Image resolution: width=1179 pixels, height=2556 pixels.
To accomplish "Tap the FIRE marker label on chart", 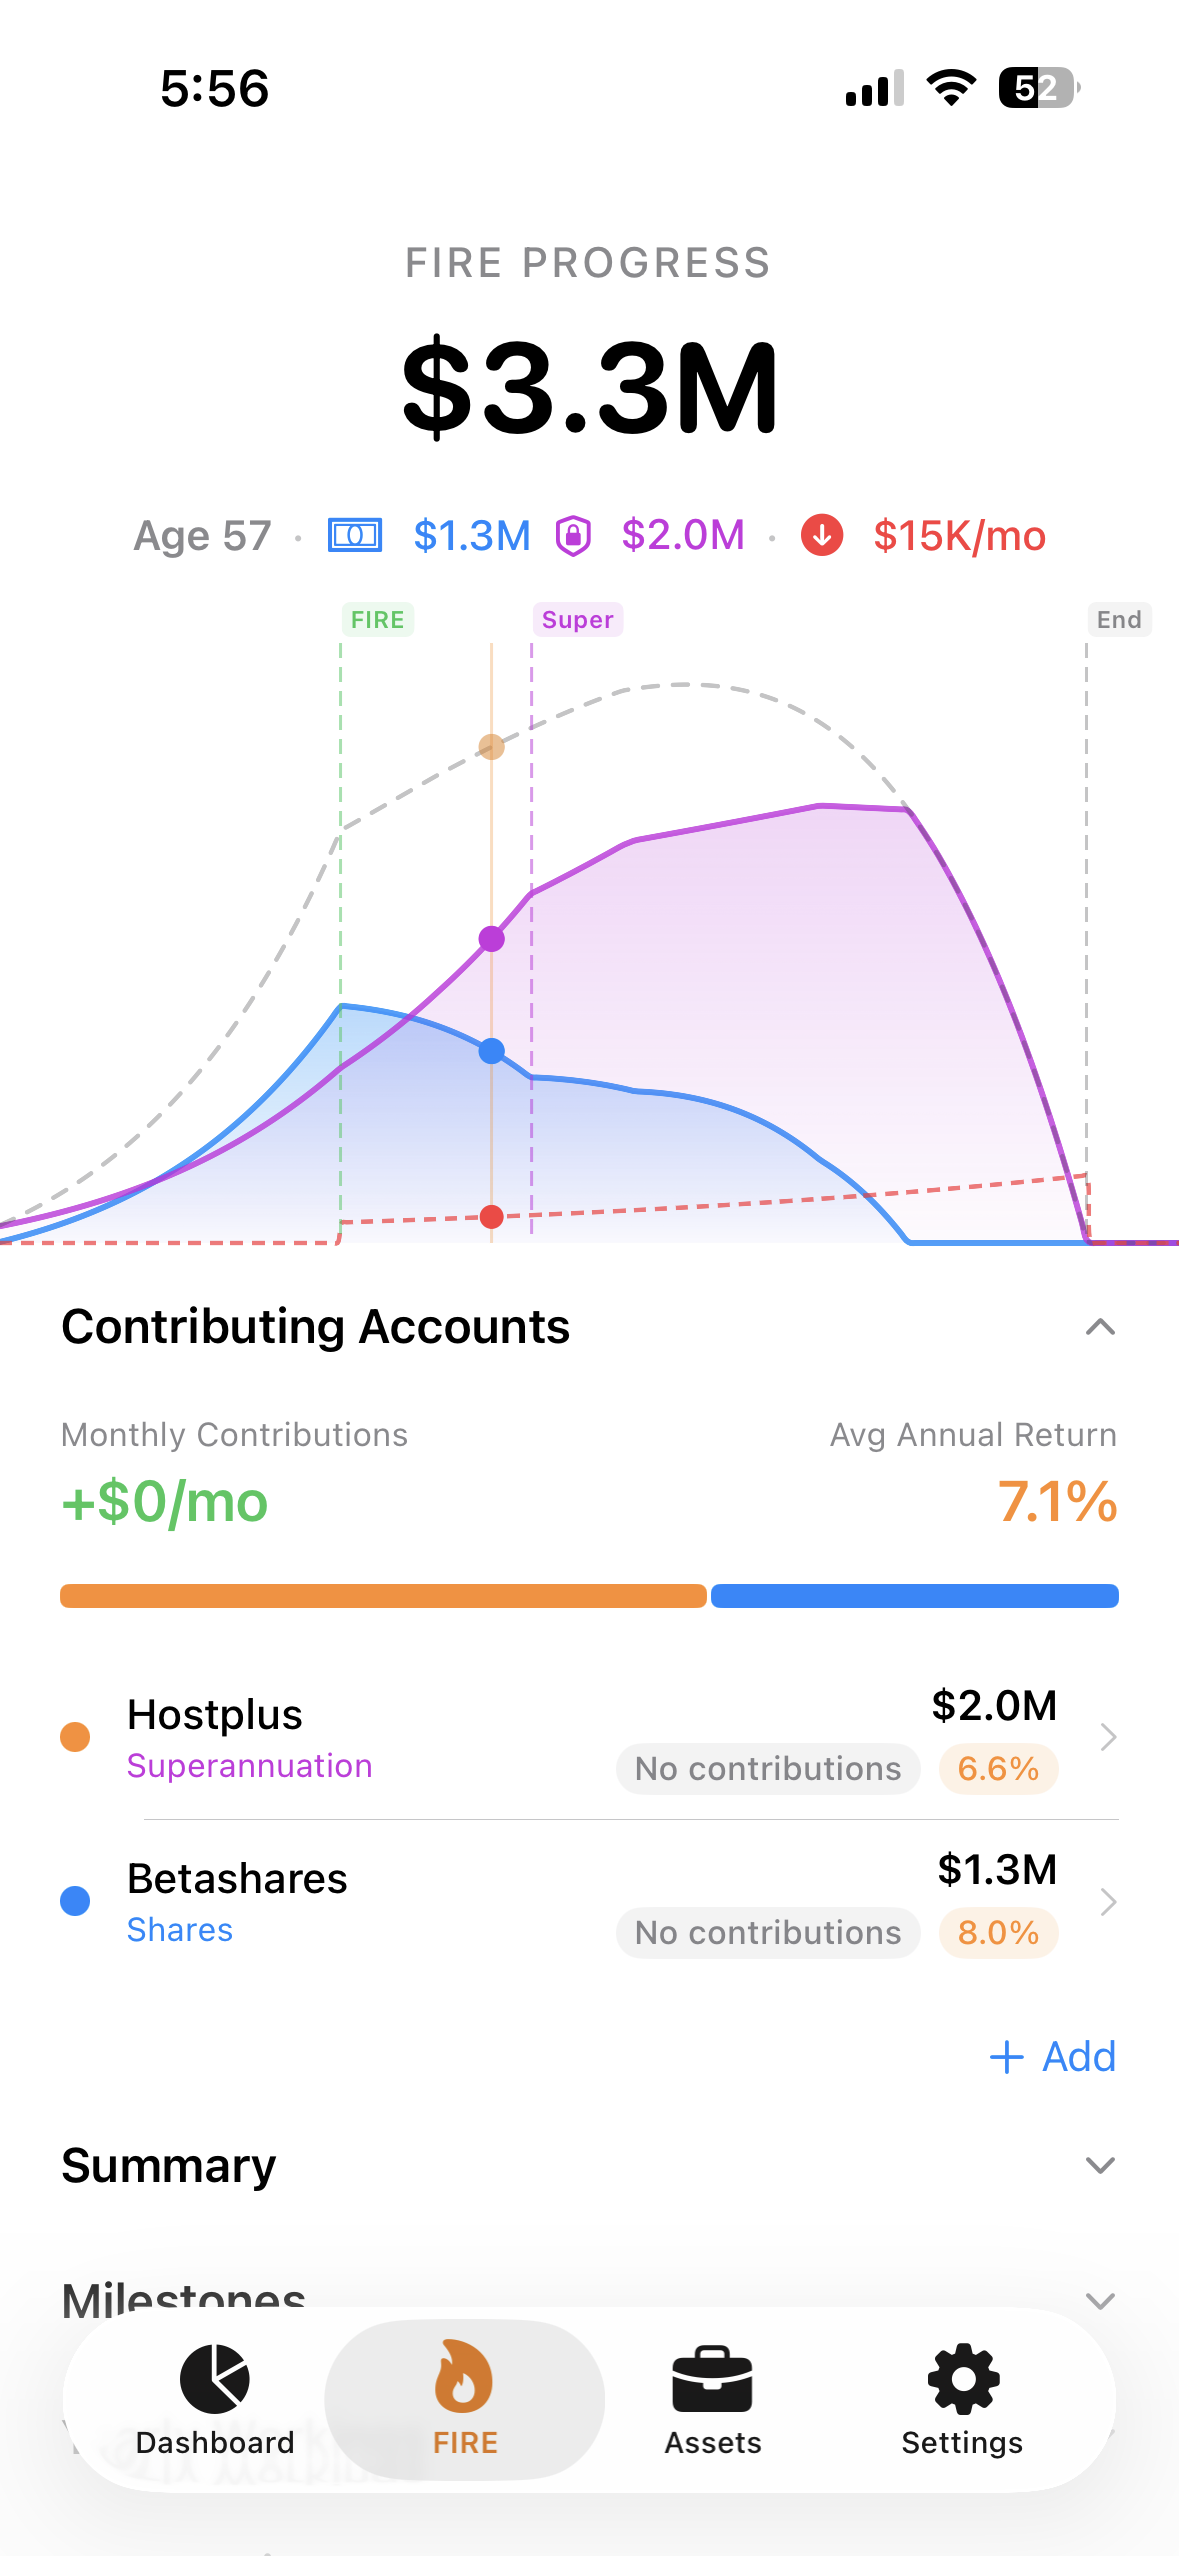I will pos(378,620).
